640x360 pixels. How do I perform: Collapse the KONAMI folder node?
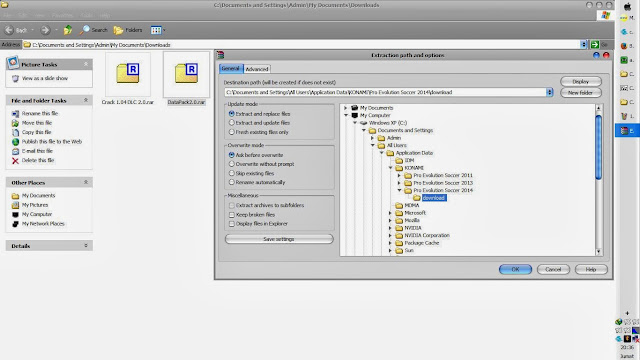[390, 167]
